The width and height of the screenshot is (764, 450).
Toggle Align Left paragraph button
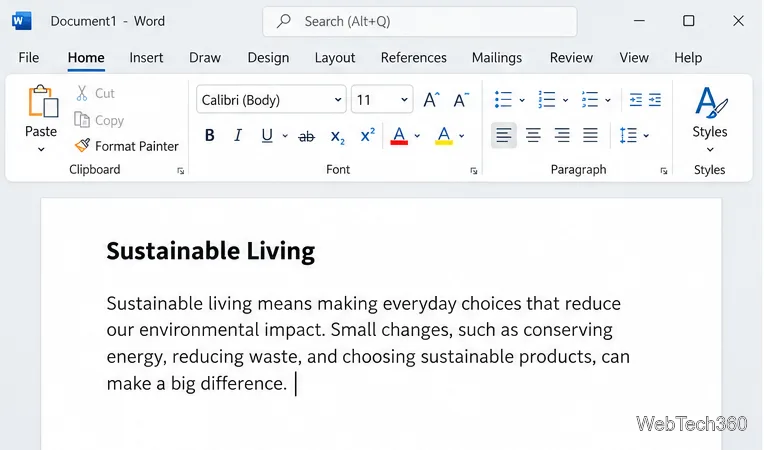pos(504,135)
